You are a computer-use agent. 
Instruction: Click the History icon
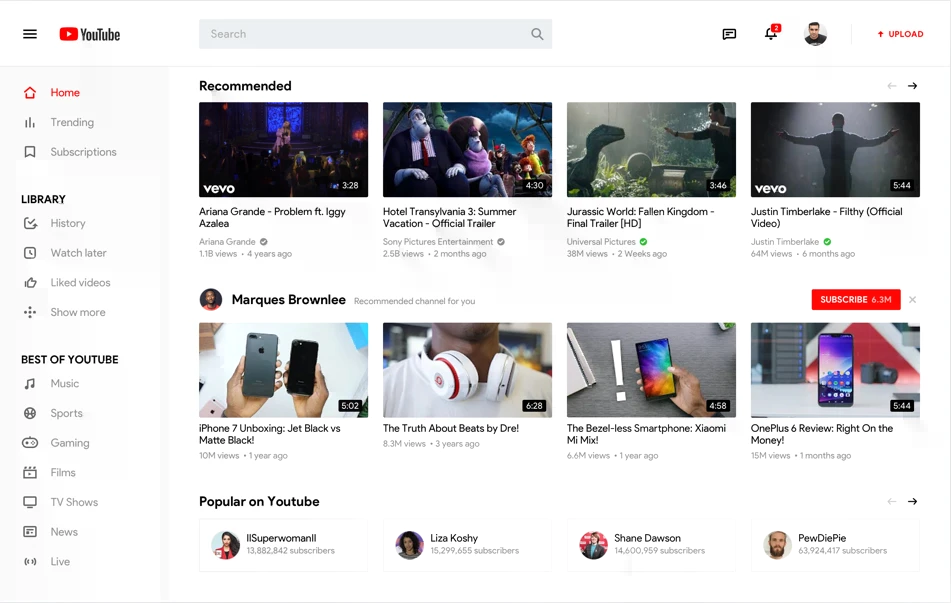tap(30, 223)
